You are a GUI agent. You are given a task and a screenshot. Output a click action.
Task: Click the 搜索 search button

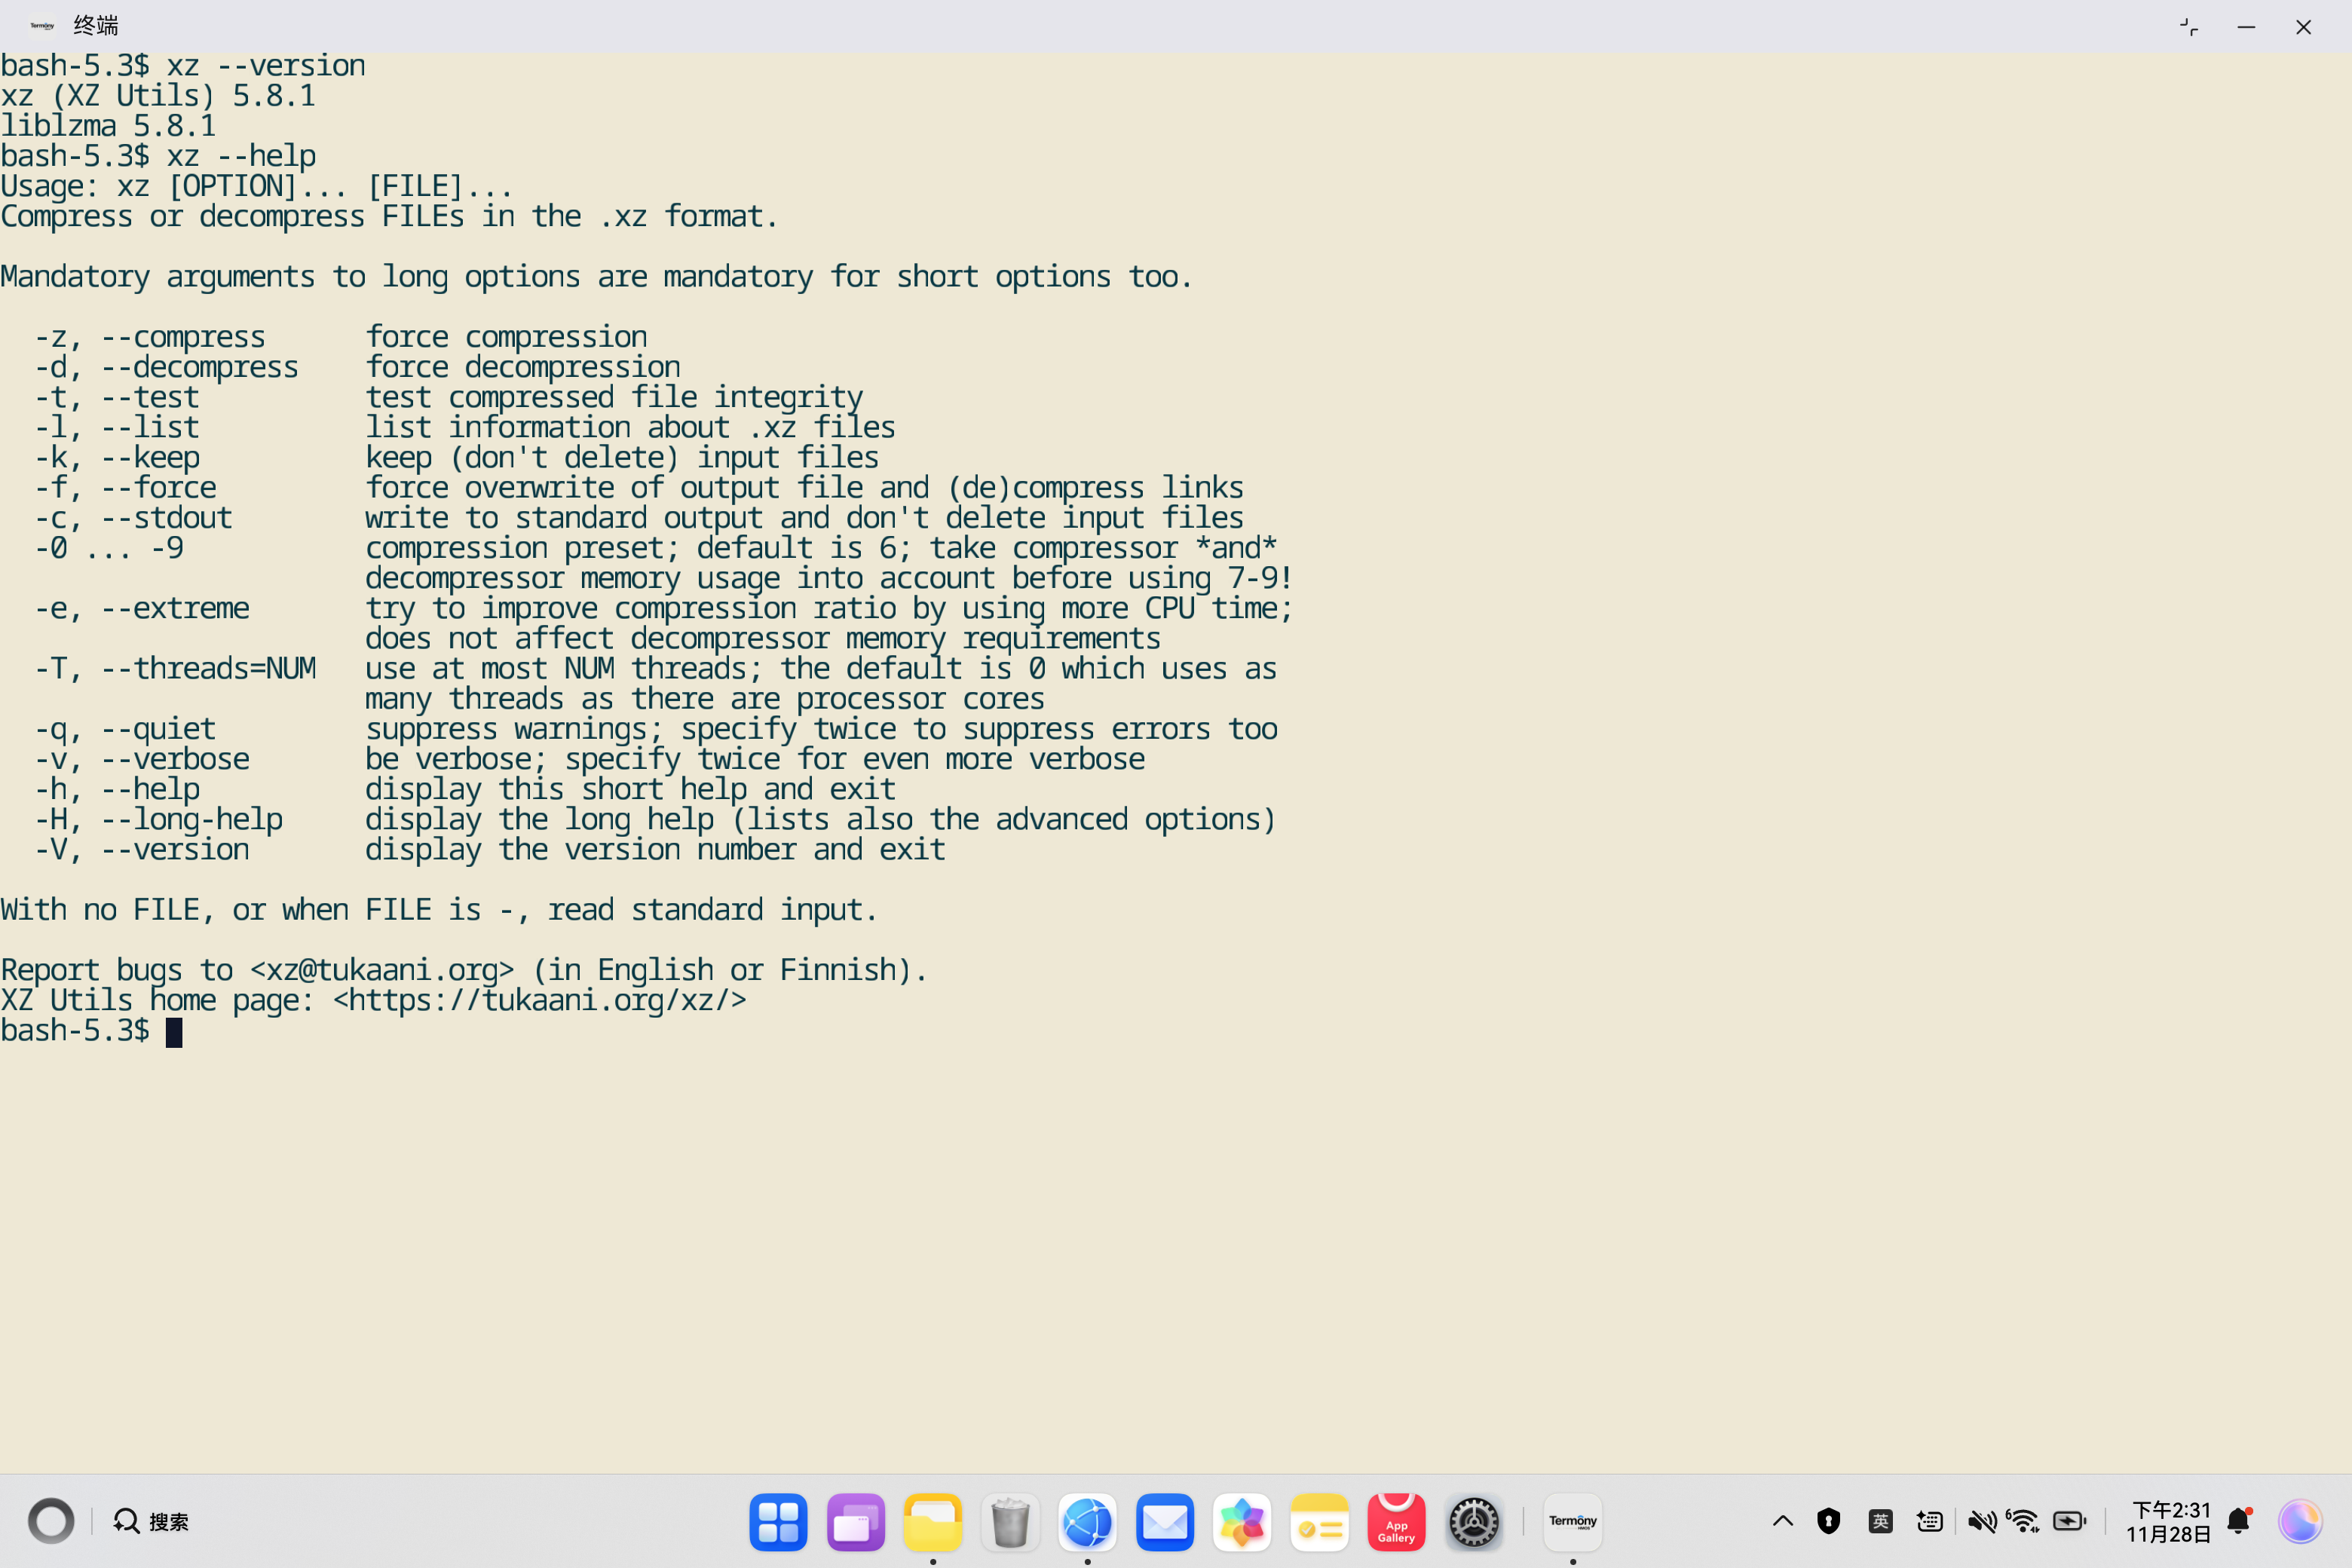coord(151,1522)
